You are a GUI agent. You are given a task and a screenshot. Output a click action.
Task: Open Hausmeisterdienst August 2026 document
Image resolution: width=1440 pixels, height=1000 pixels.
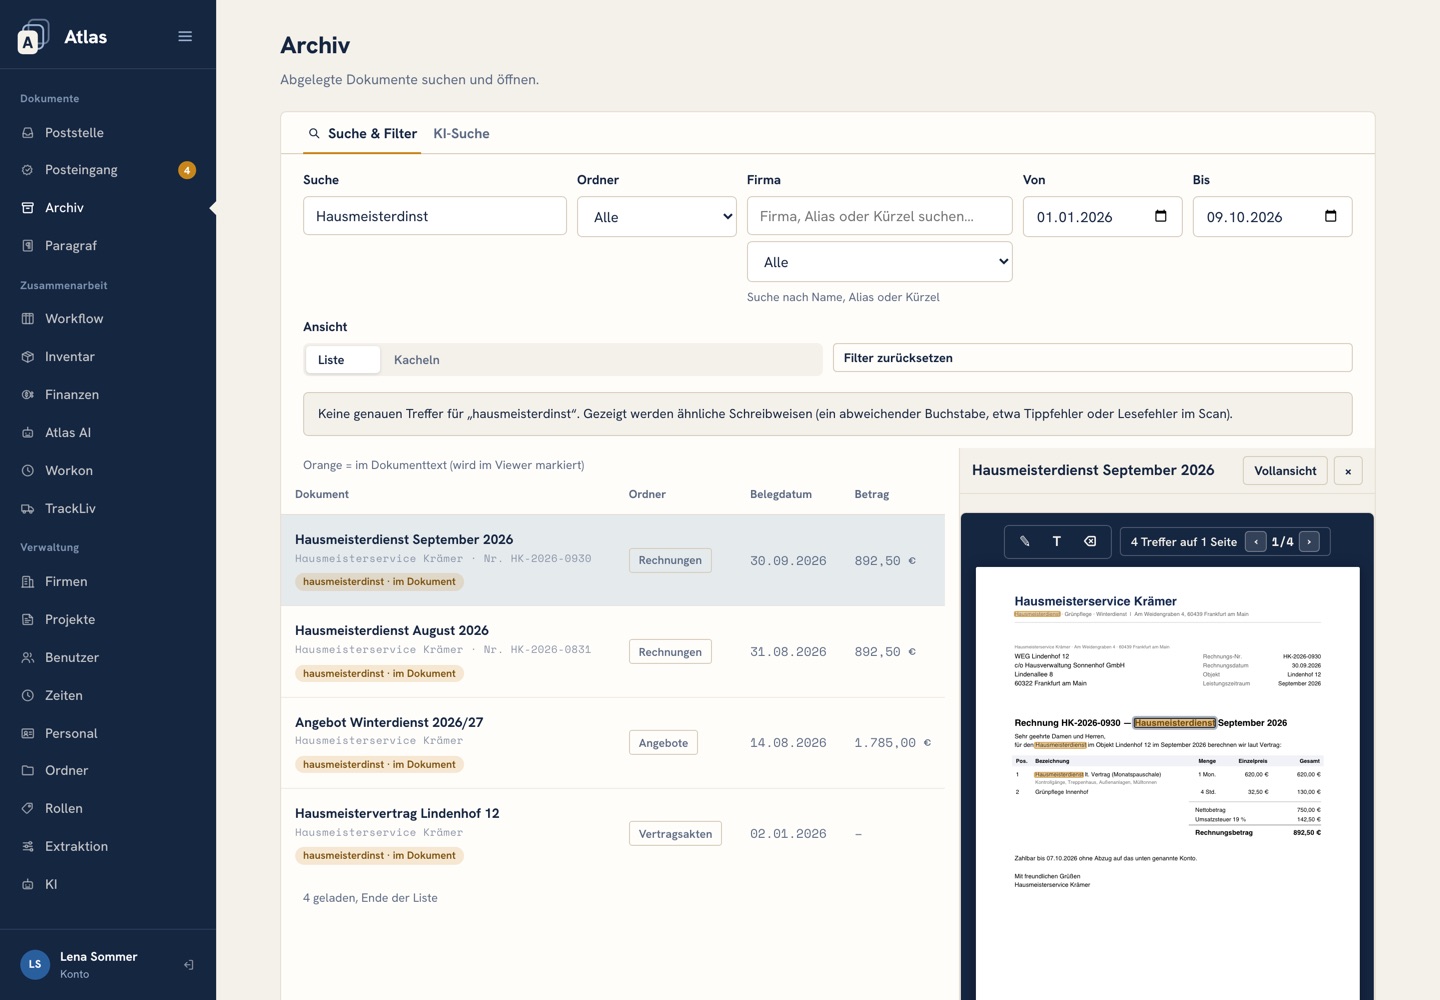coord(613,651)
